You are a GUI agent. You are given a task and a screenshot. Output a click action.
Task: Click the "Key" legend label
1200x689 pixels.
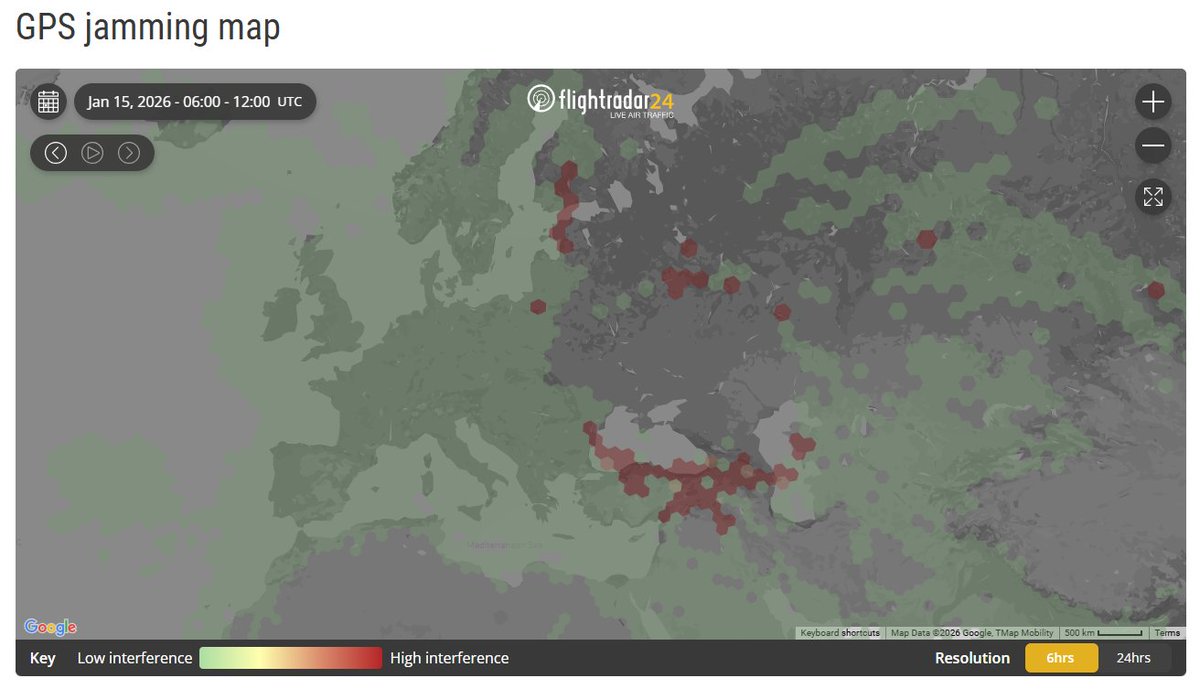pyautogui.click(x=42, y=658)
